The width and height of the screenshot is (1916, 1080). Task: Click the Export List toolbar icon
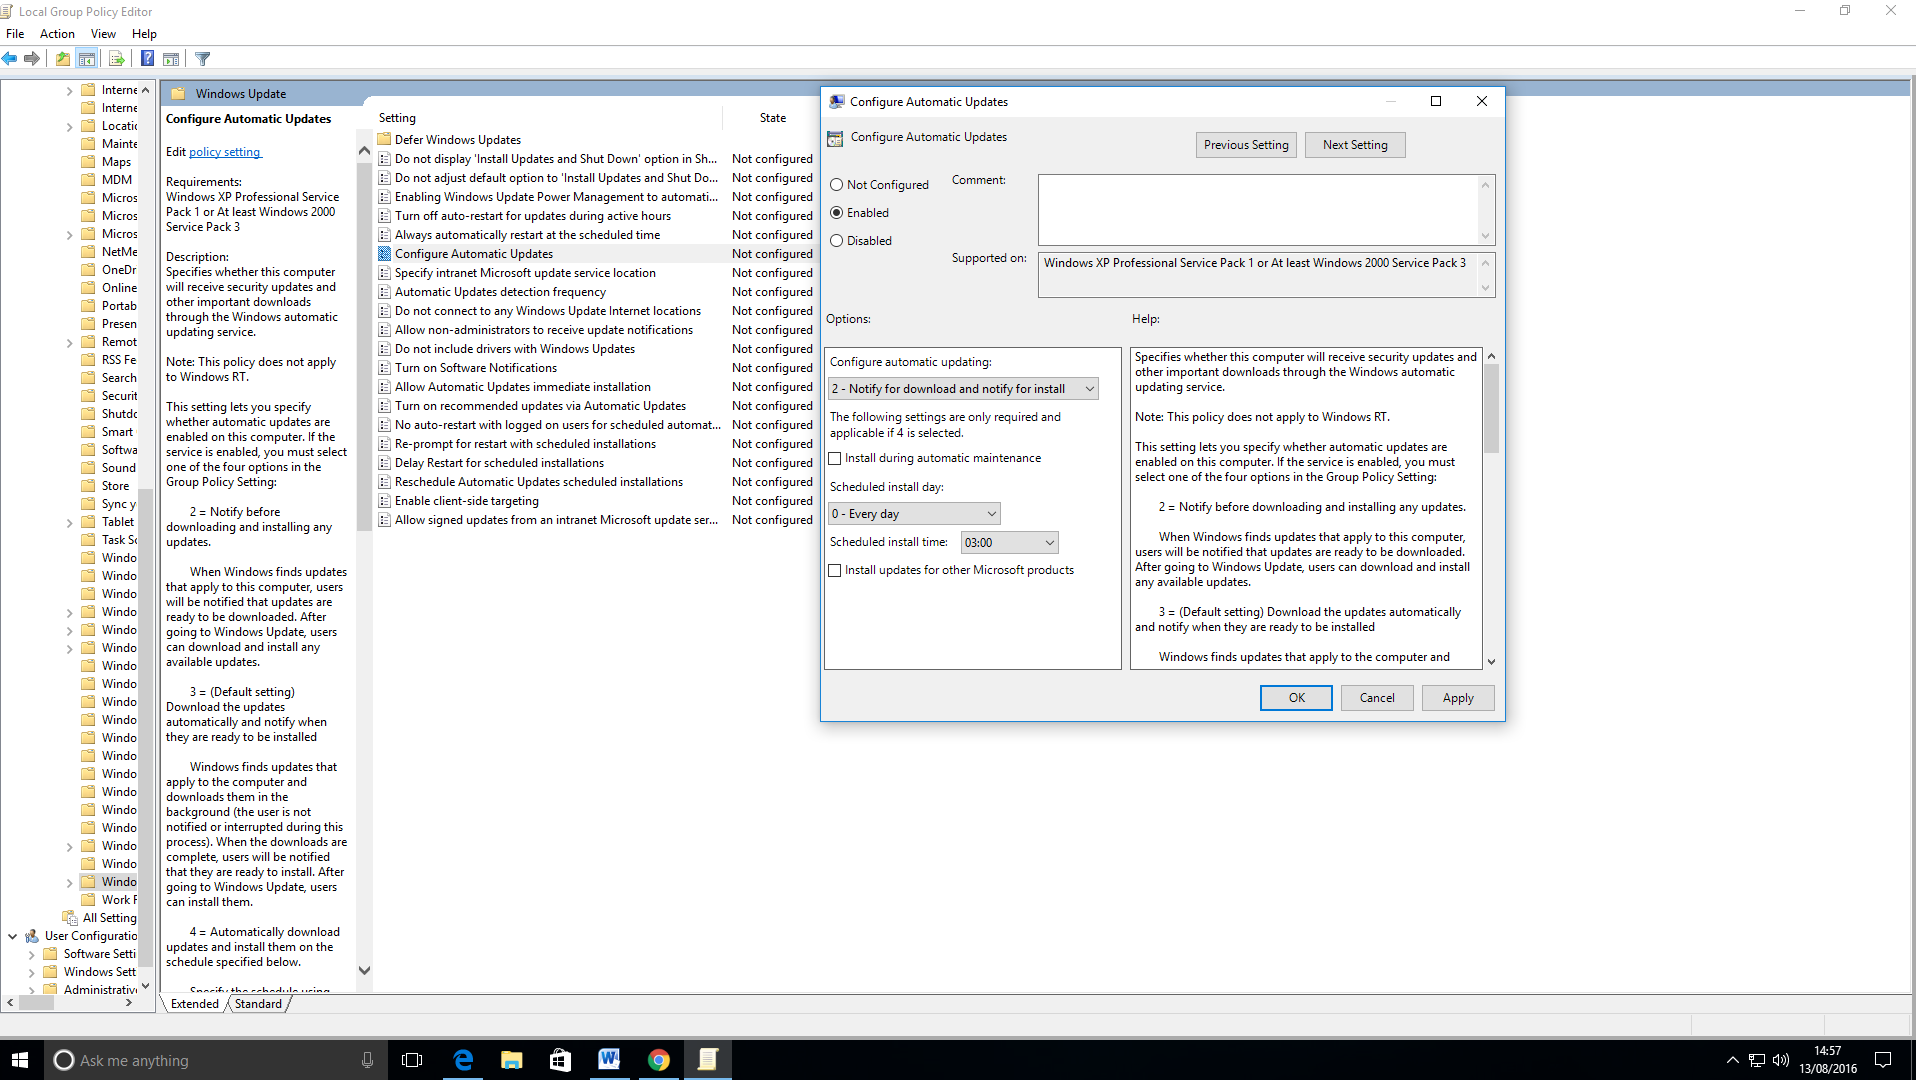coord(117,59)
